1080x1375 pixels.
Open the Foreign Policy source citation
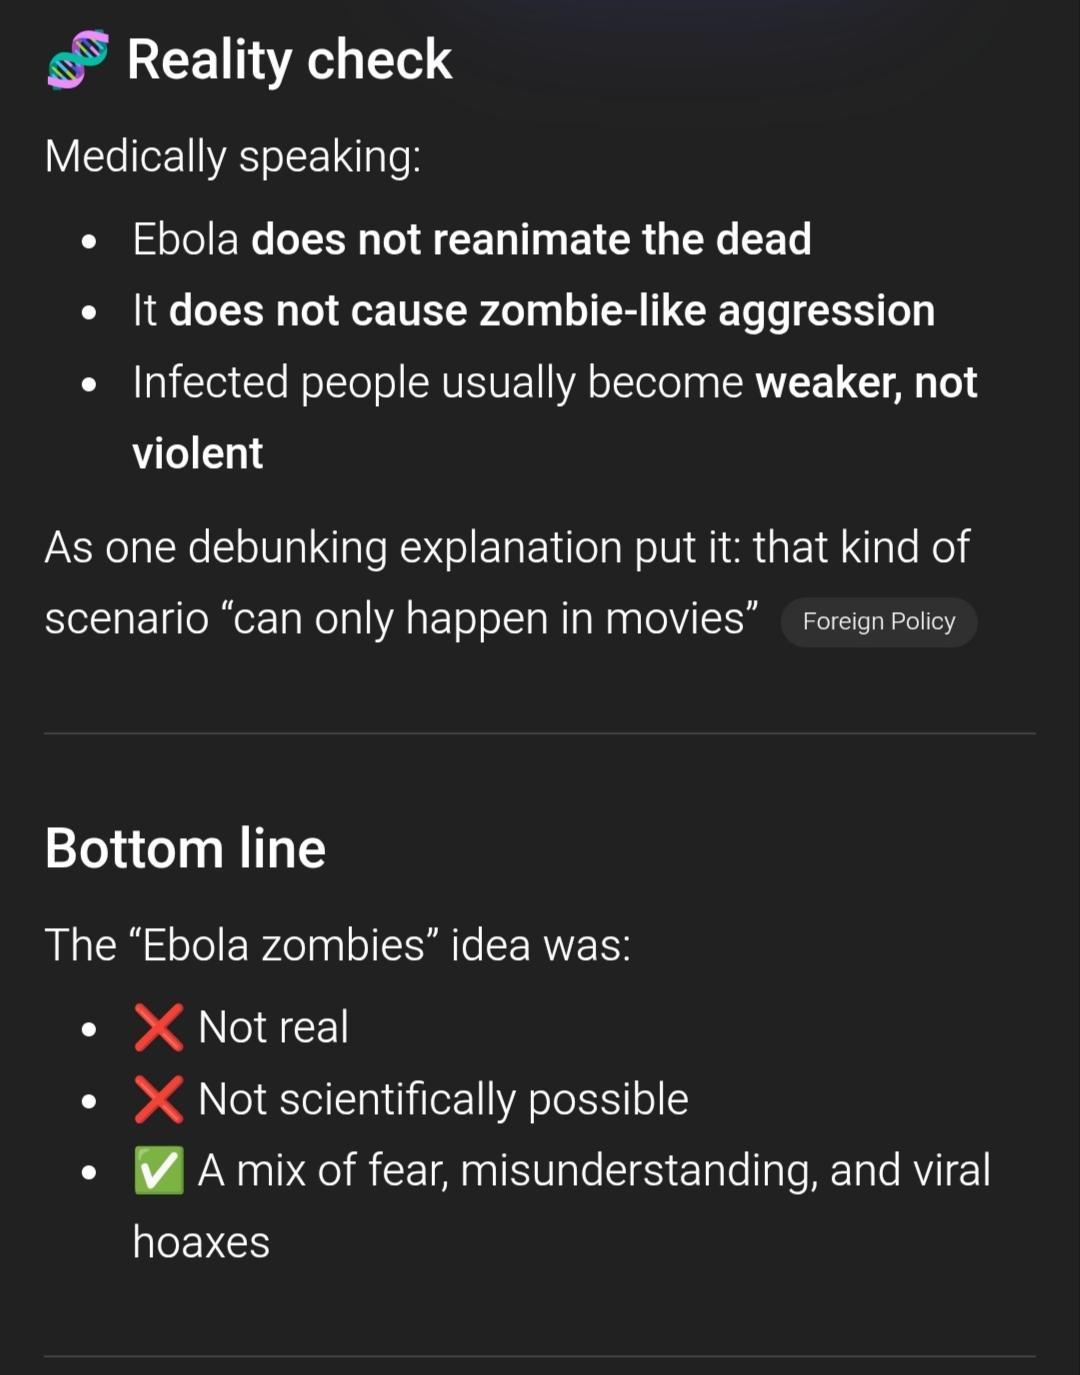click(878, 621)
